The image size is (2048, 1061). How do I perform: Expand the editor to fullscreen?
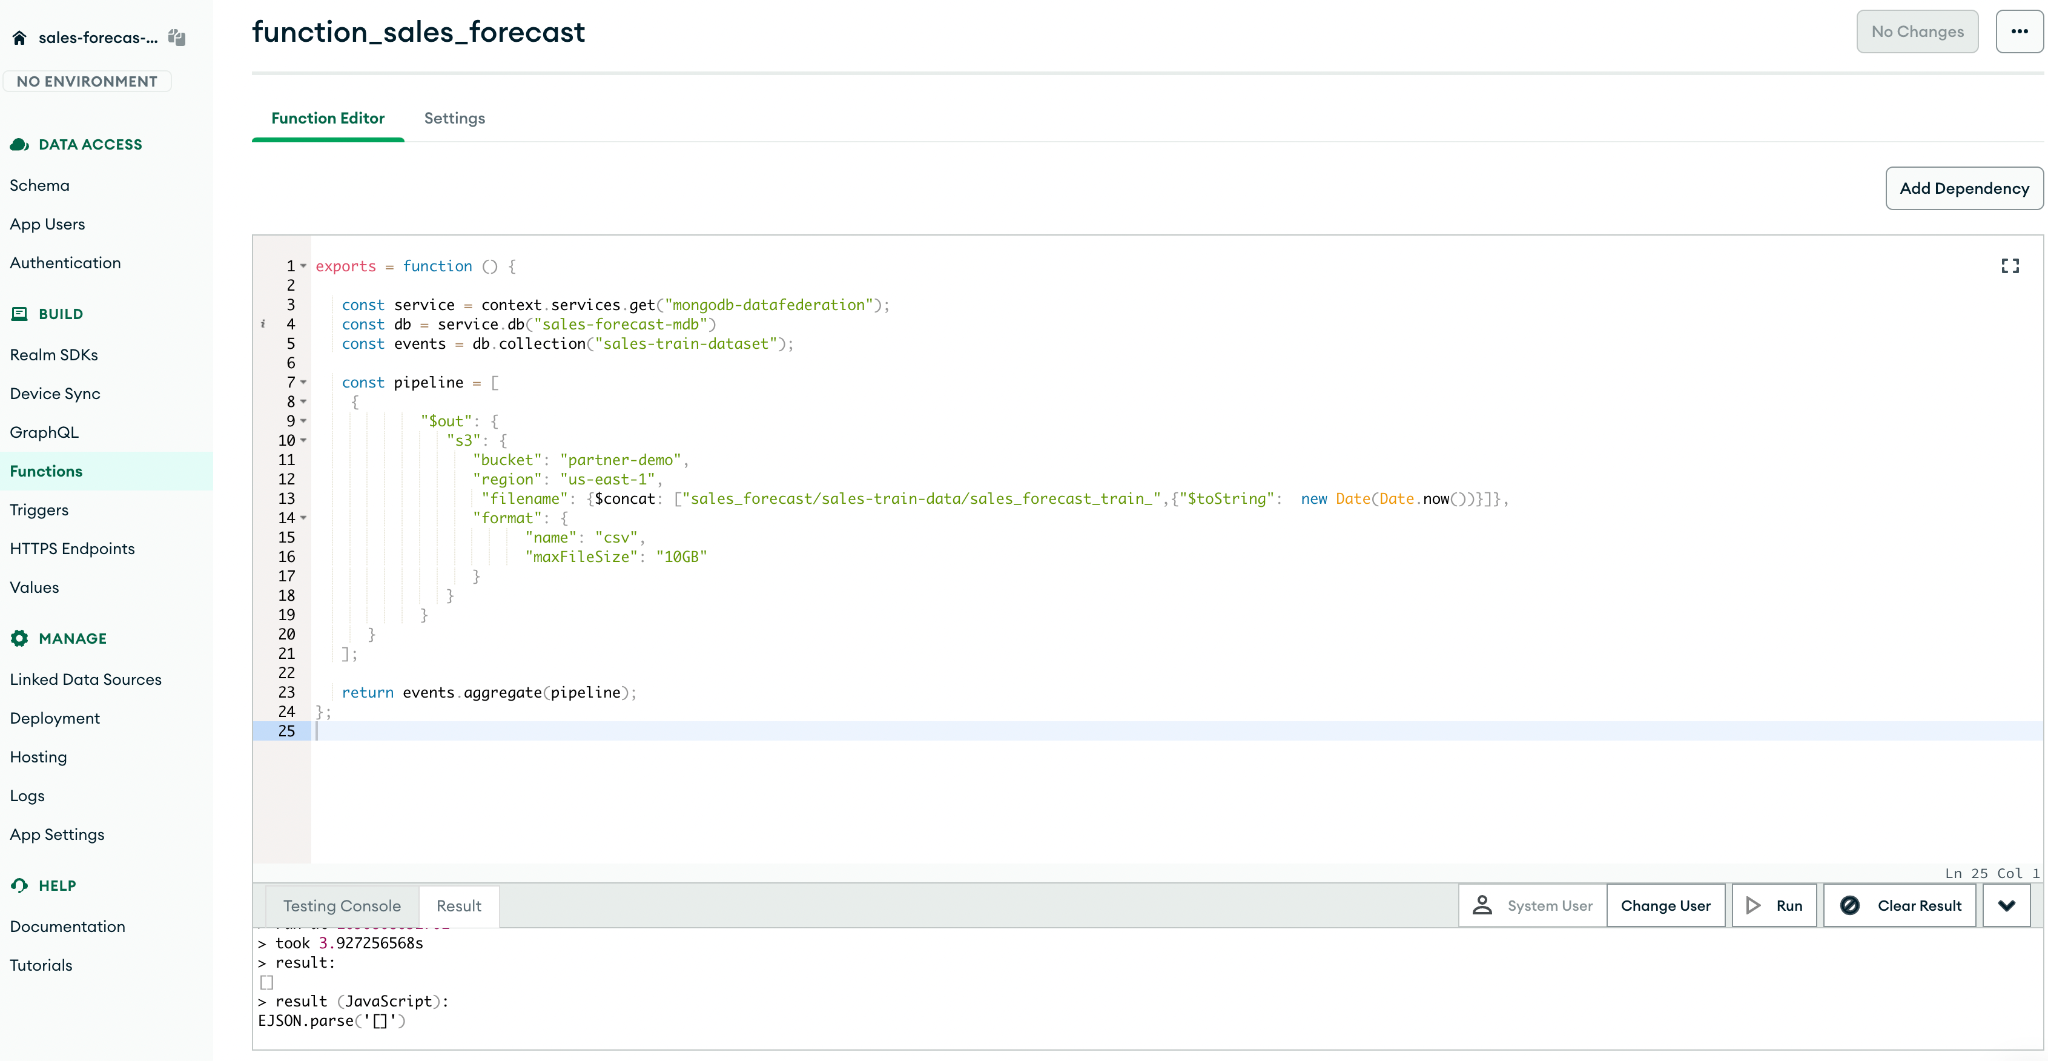[x=2010, y=266]
